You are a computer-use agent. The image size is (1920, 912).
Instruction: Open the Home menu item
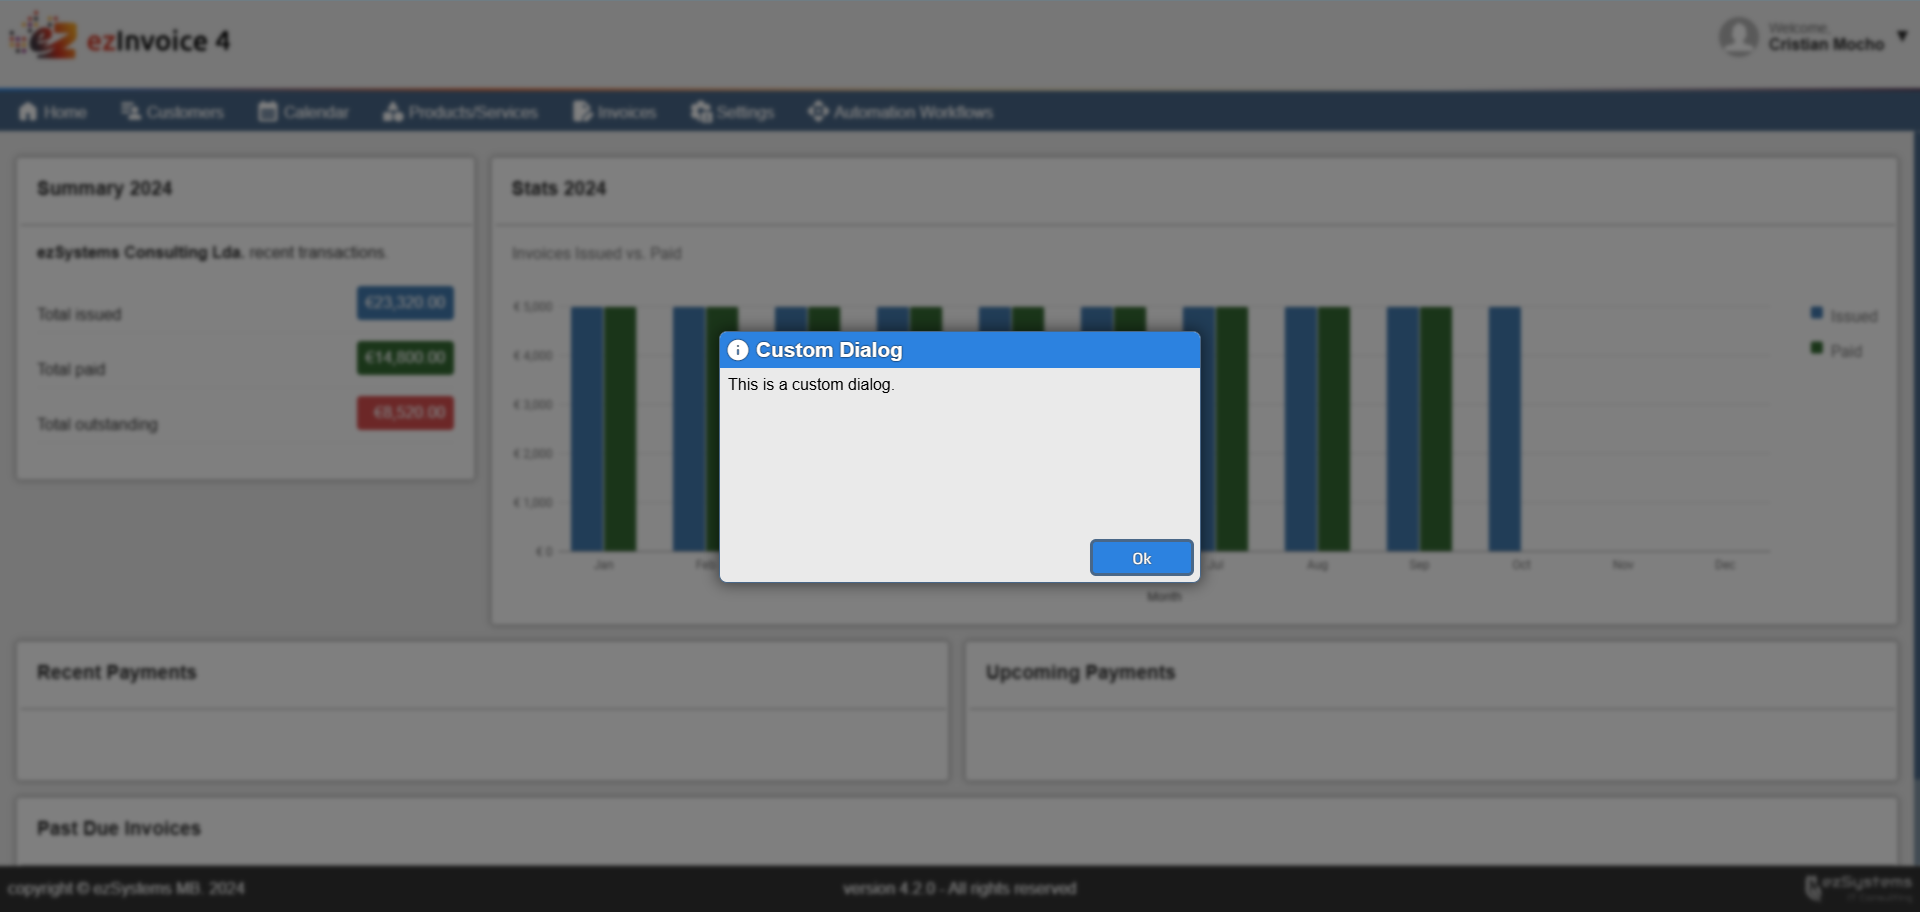tap(53, 112)
